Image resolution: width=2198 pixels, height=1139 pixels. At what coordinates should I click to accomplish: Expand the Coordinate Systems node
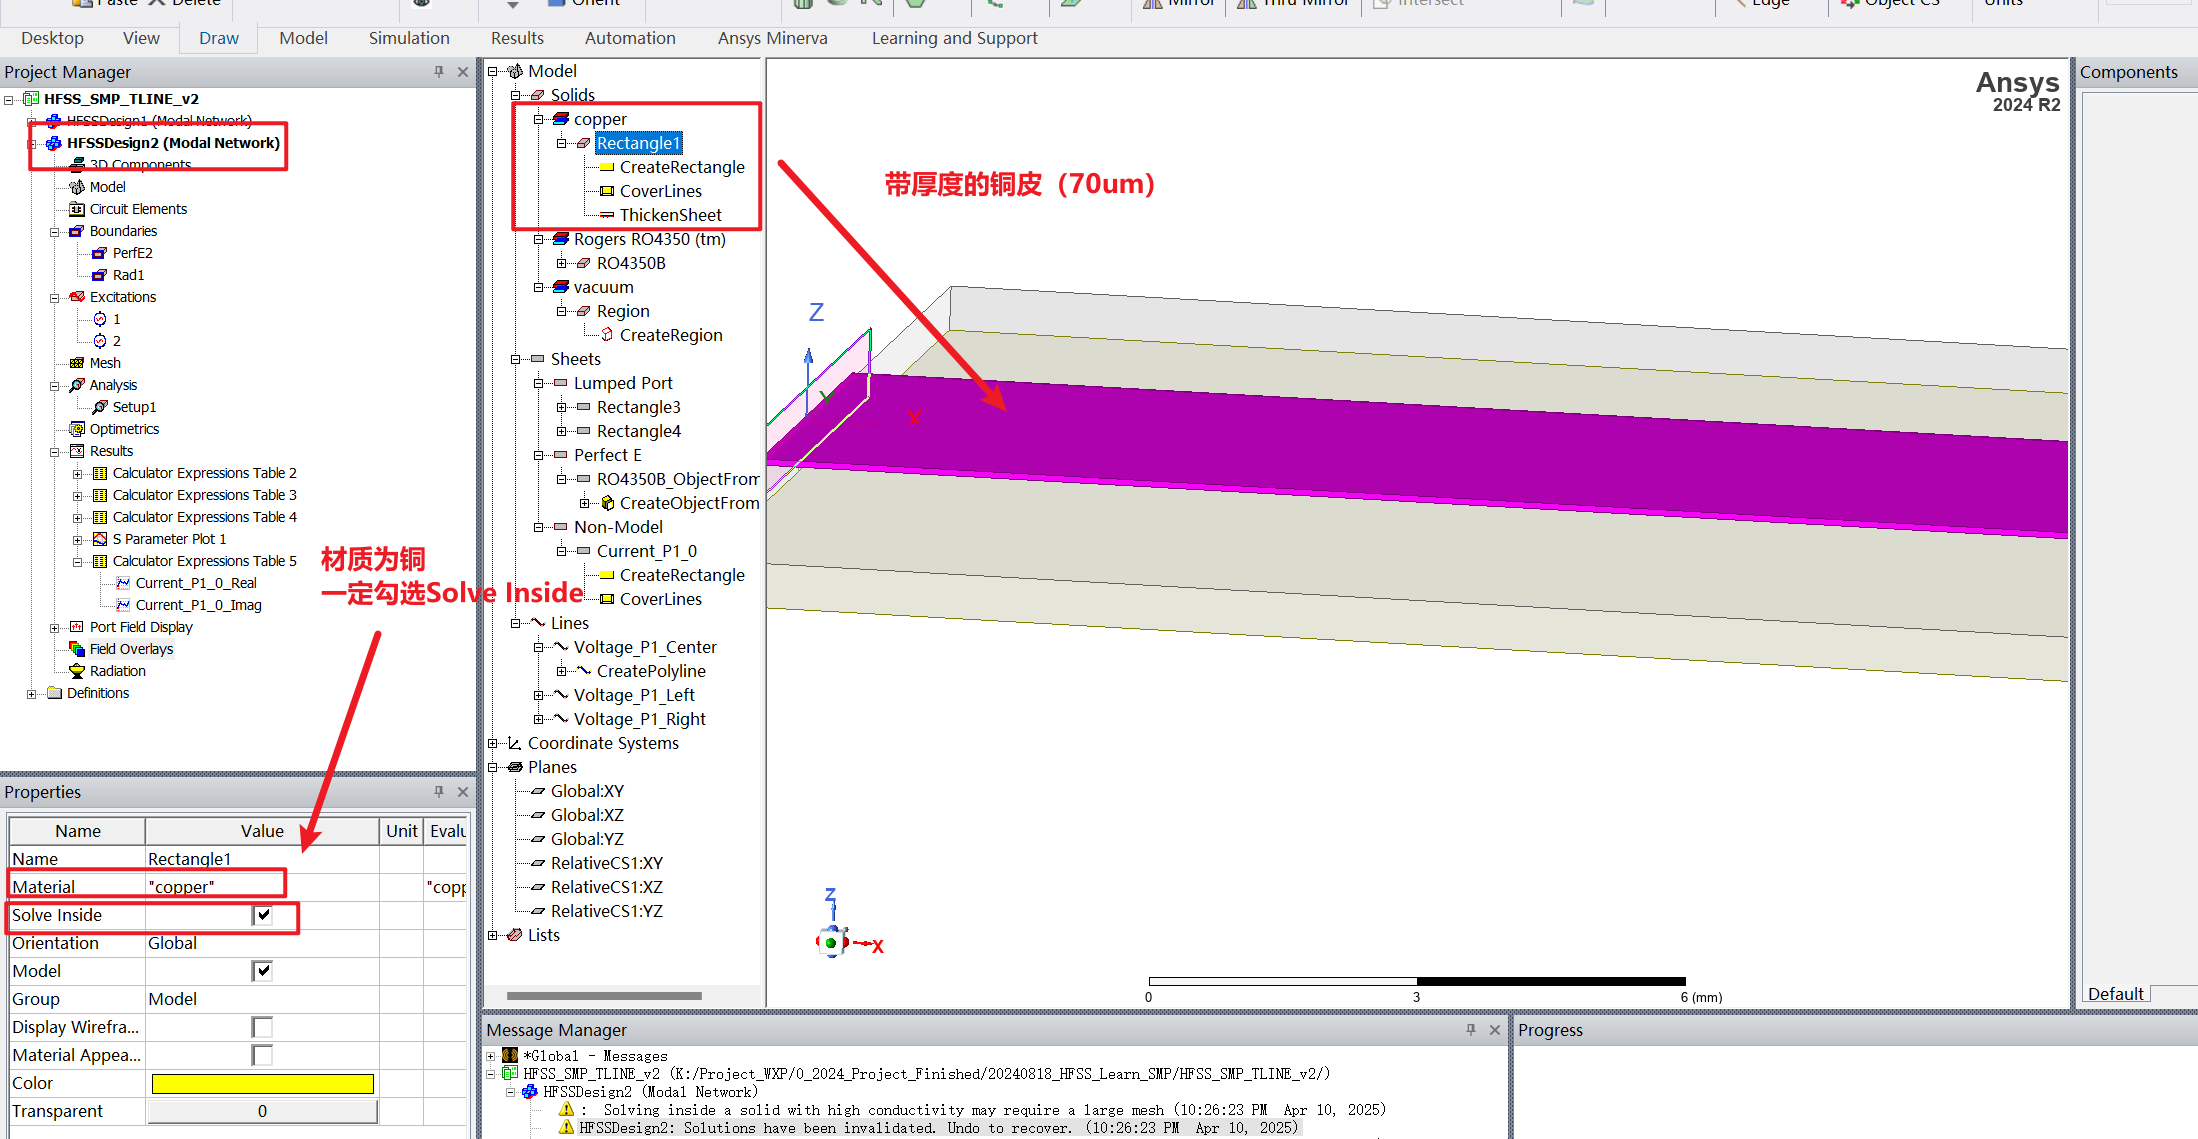492,743
